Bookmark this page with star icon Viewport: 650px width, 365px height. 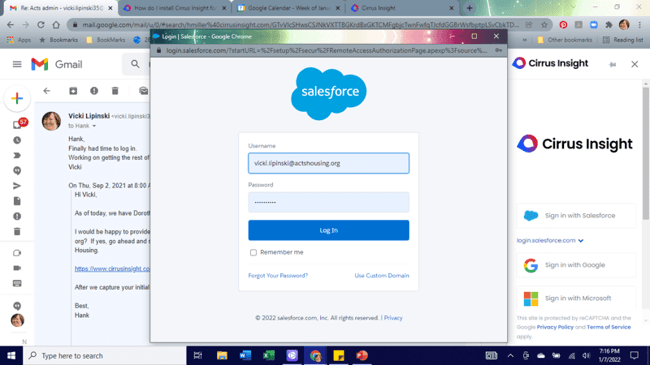[x=544, y=25]
